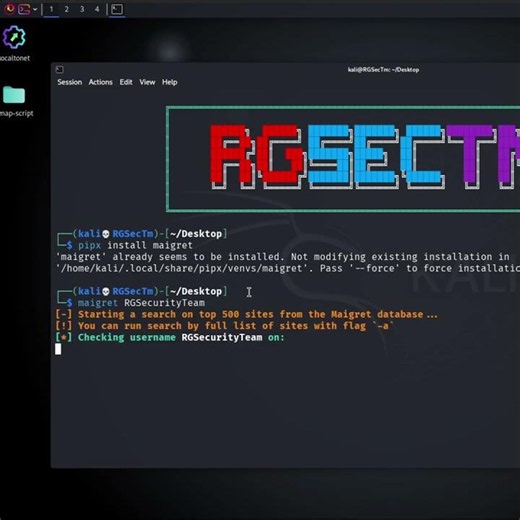Open the Help menu

click(x=169, y=82)
